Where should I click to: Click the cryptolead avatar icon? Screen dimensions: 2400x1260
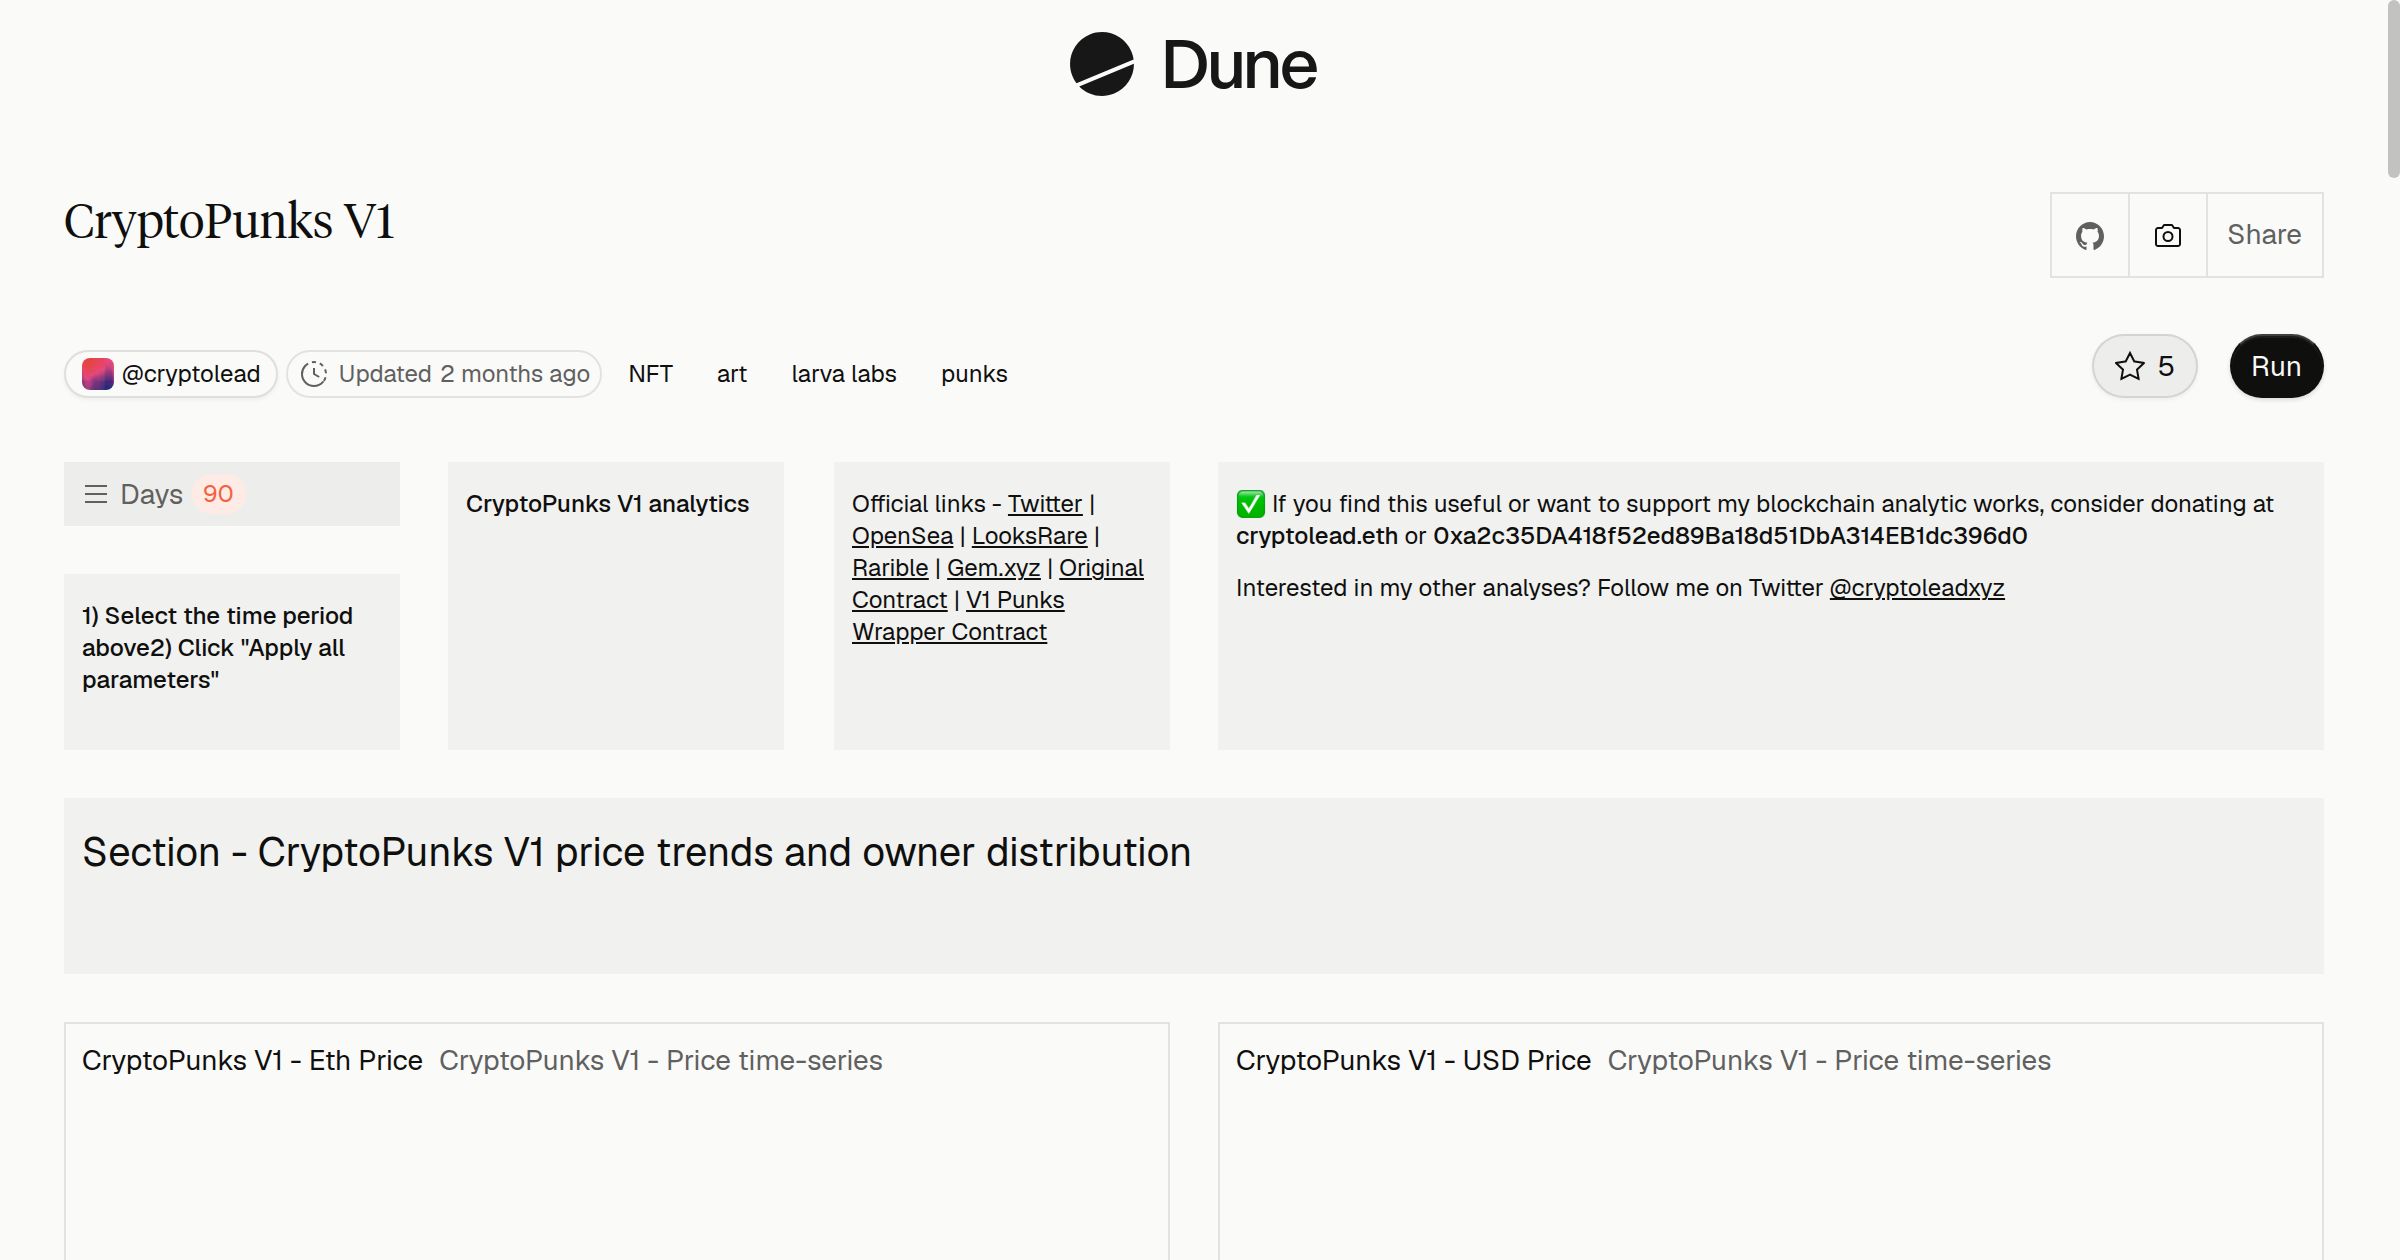[x=97, y=374]
